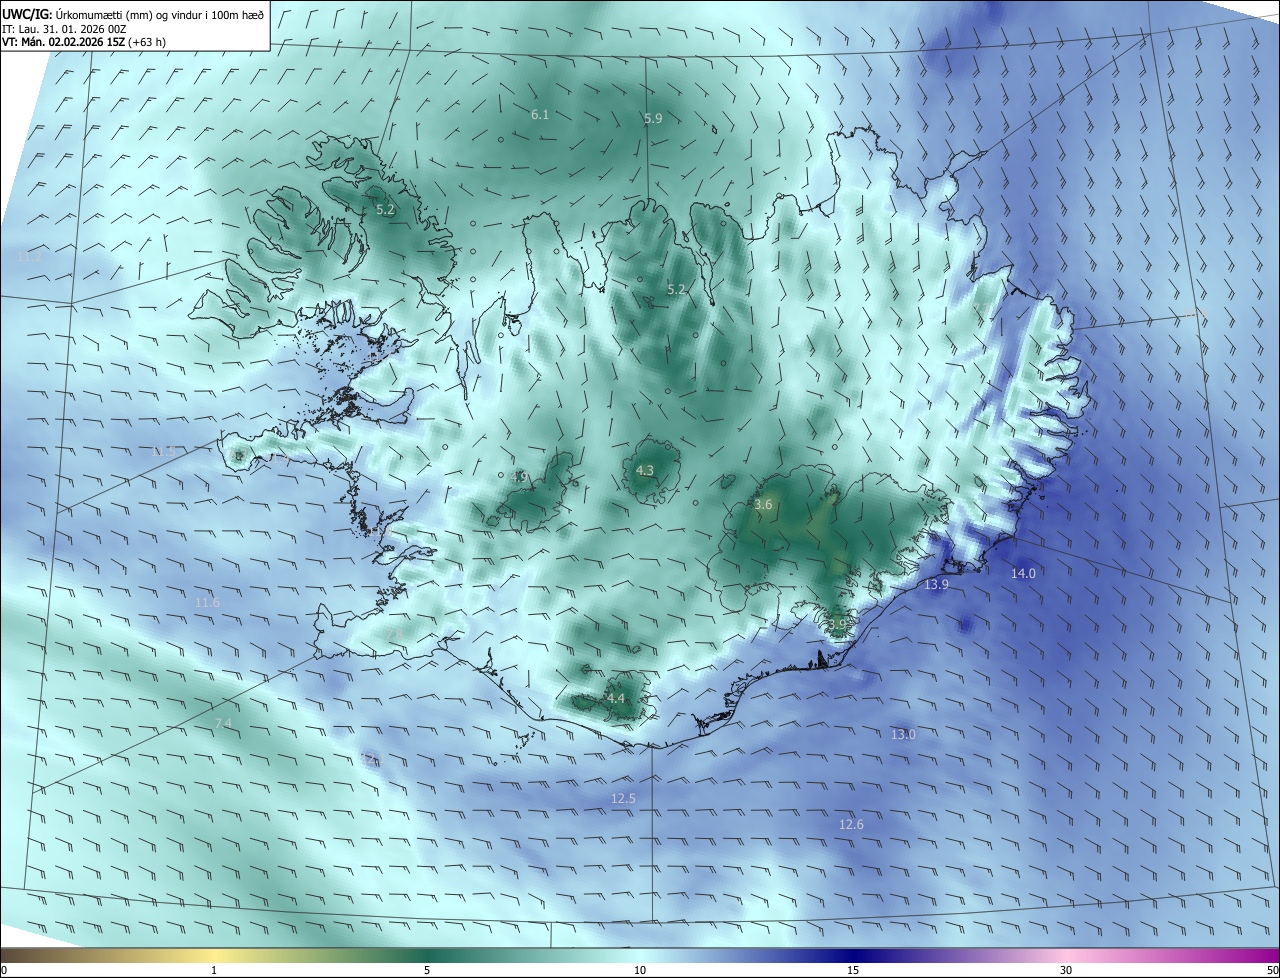Click the 0 tick on the color scale
The width and height of the screenshot is (1280, 978).
point(3,970)
